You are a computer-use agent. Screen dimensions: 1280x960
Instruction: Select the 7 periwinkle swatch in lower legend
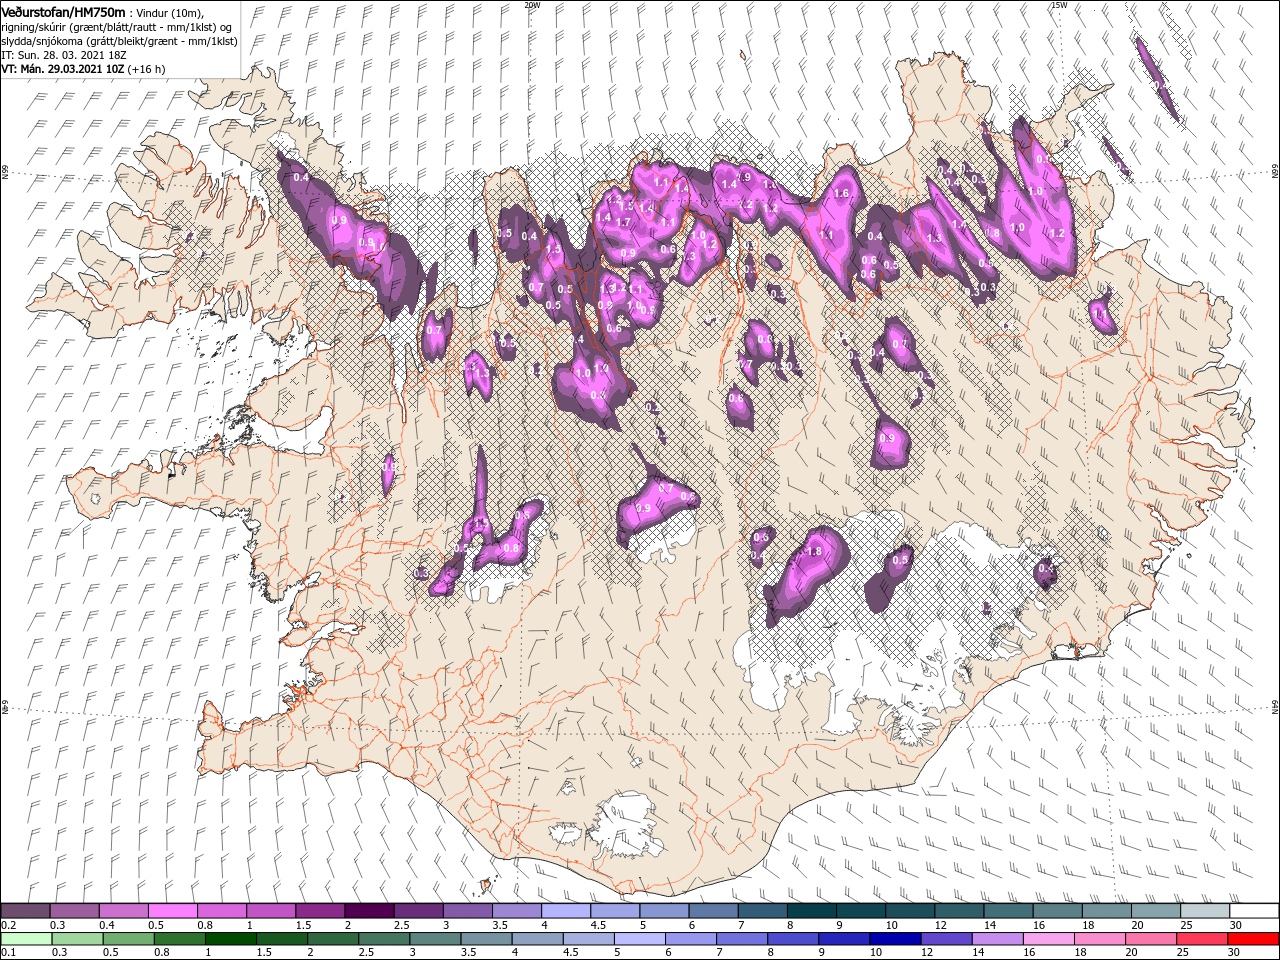(742, 938)
